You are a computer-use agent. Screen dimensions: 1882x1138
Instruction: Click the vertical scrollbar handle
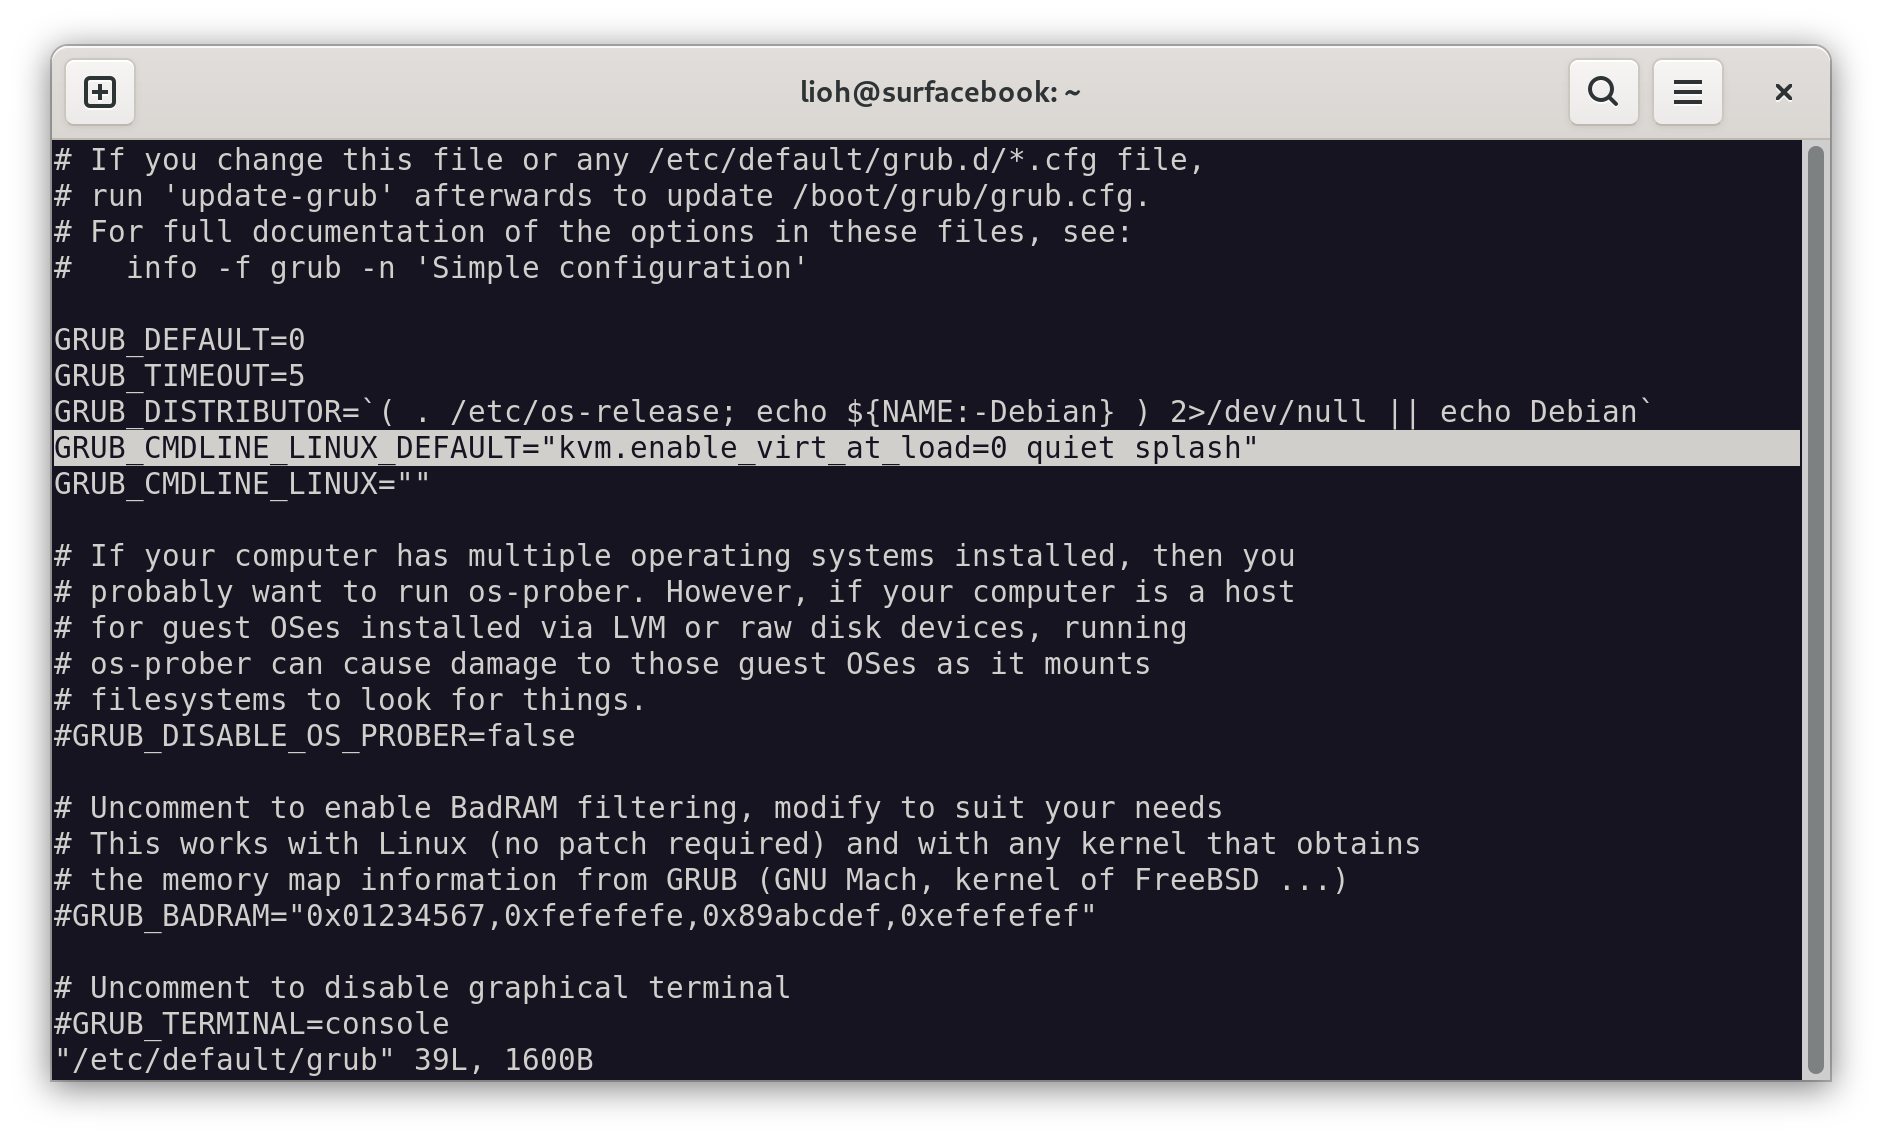pos(1815,610)
